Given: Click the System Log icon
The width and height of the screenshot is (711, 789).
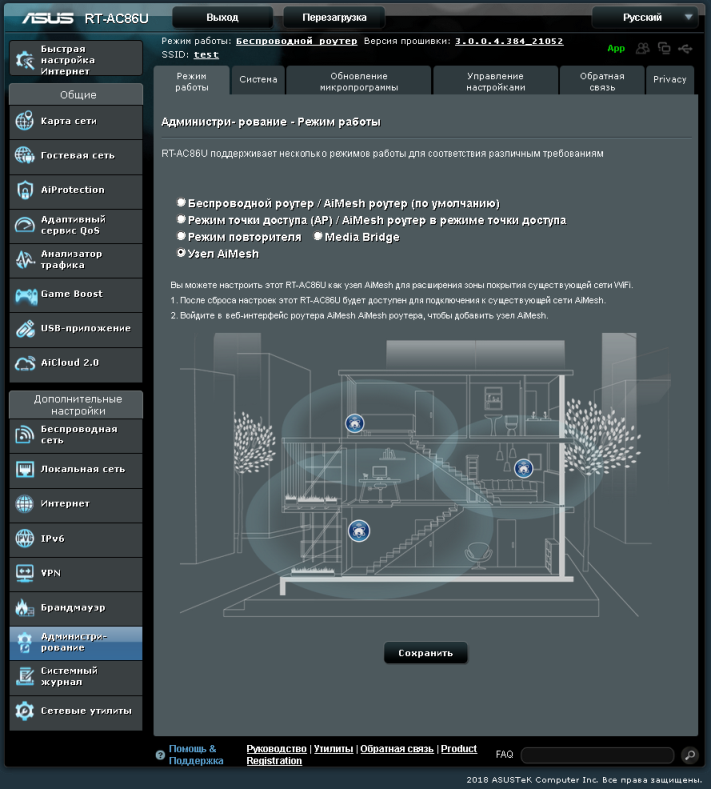Looking at the screenshot, I should click(24, 677).
